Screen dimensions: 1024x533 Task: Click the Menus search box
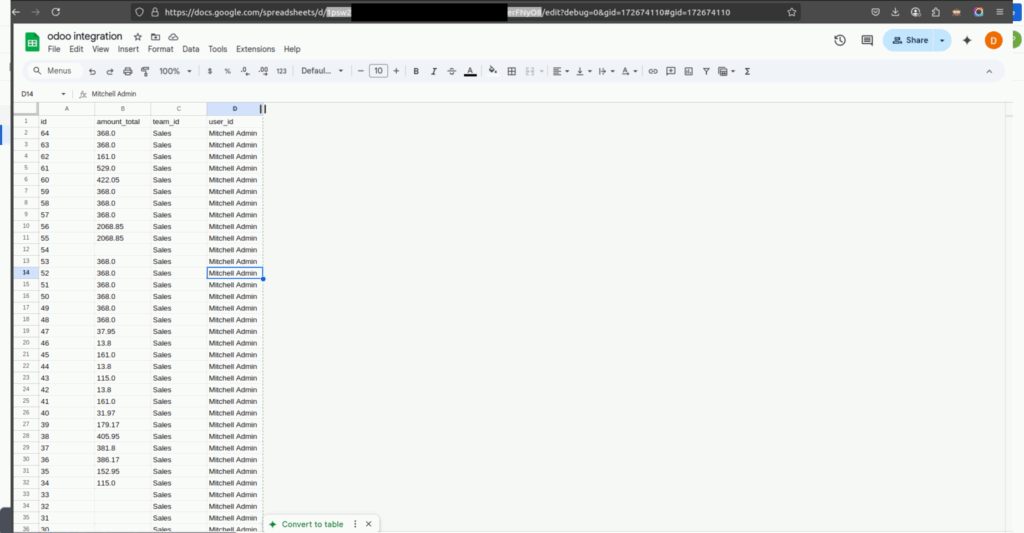54,71
